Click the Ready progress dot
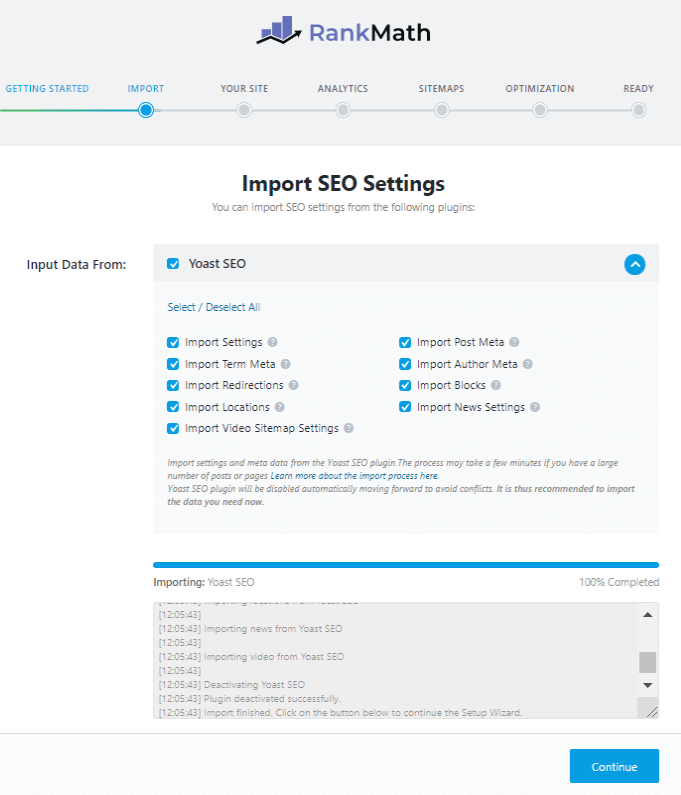Screen dimensions: 681x795 638,110
